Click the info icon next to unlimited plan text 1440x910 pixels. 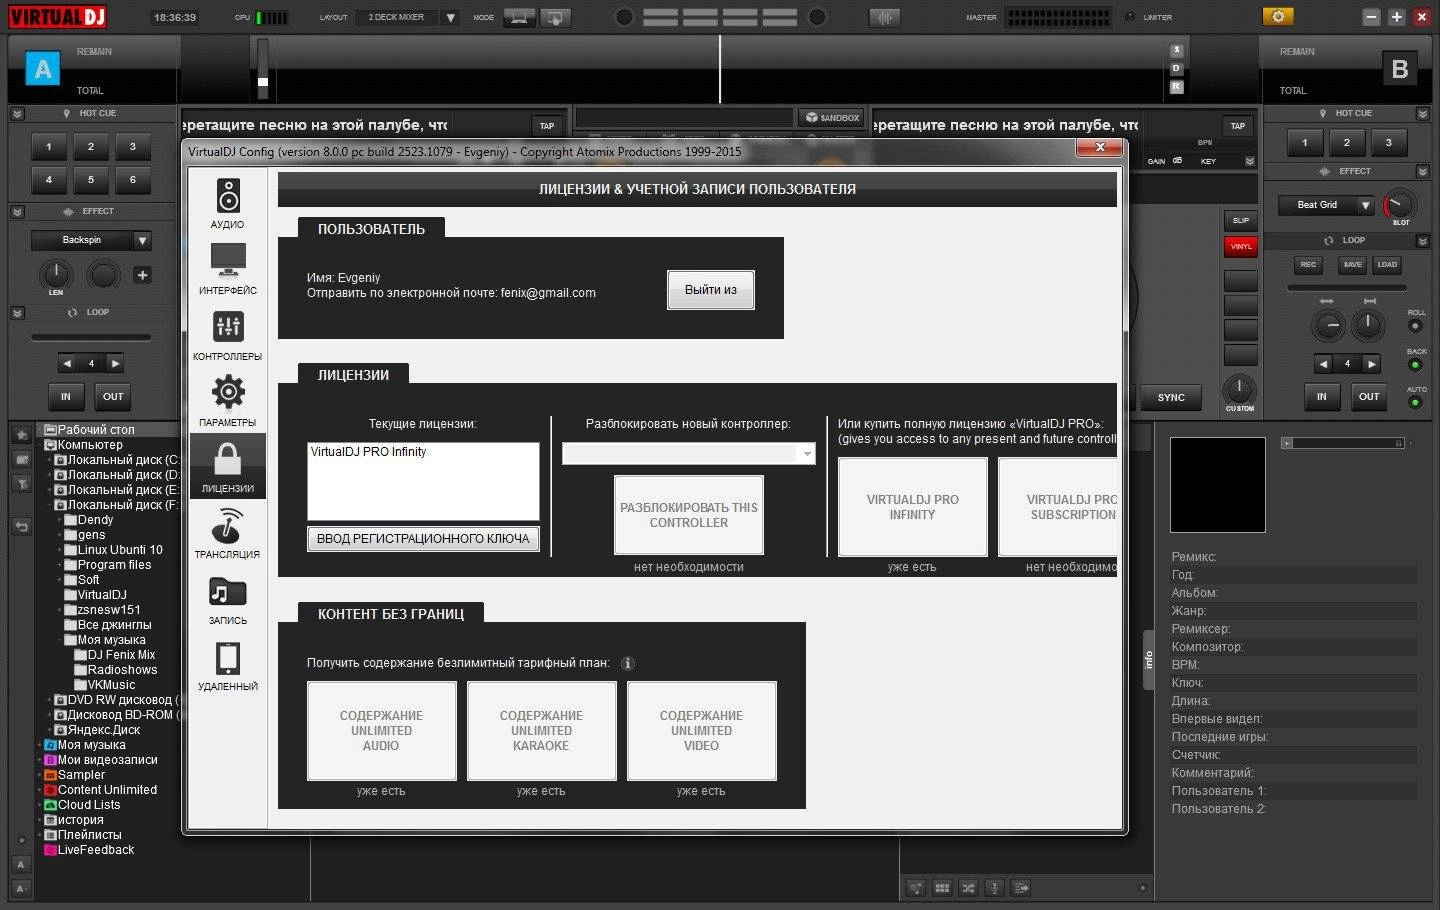(x=628, y=663)
